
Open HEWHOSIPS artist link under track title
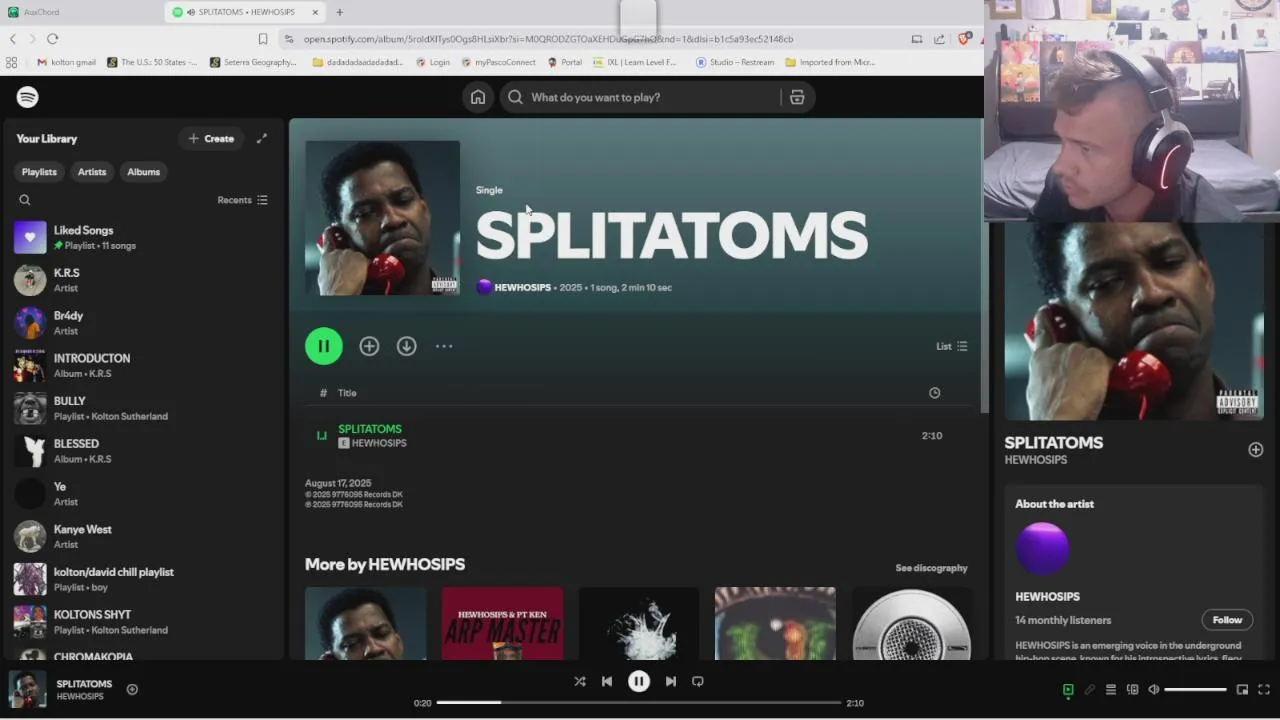[379, 443]
